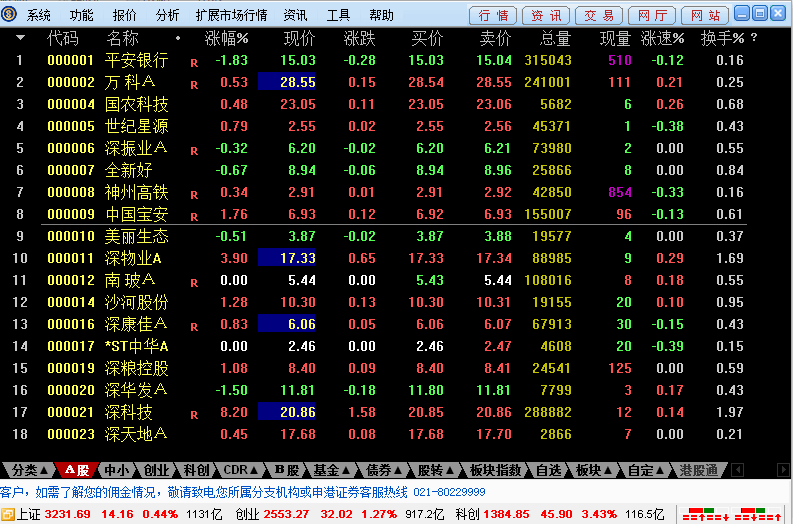Expand the 债券▲ tab menu

(384, 470)
